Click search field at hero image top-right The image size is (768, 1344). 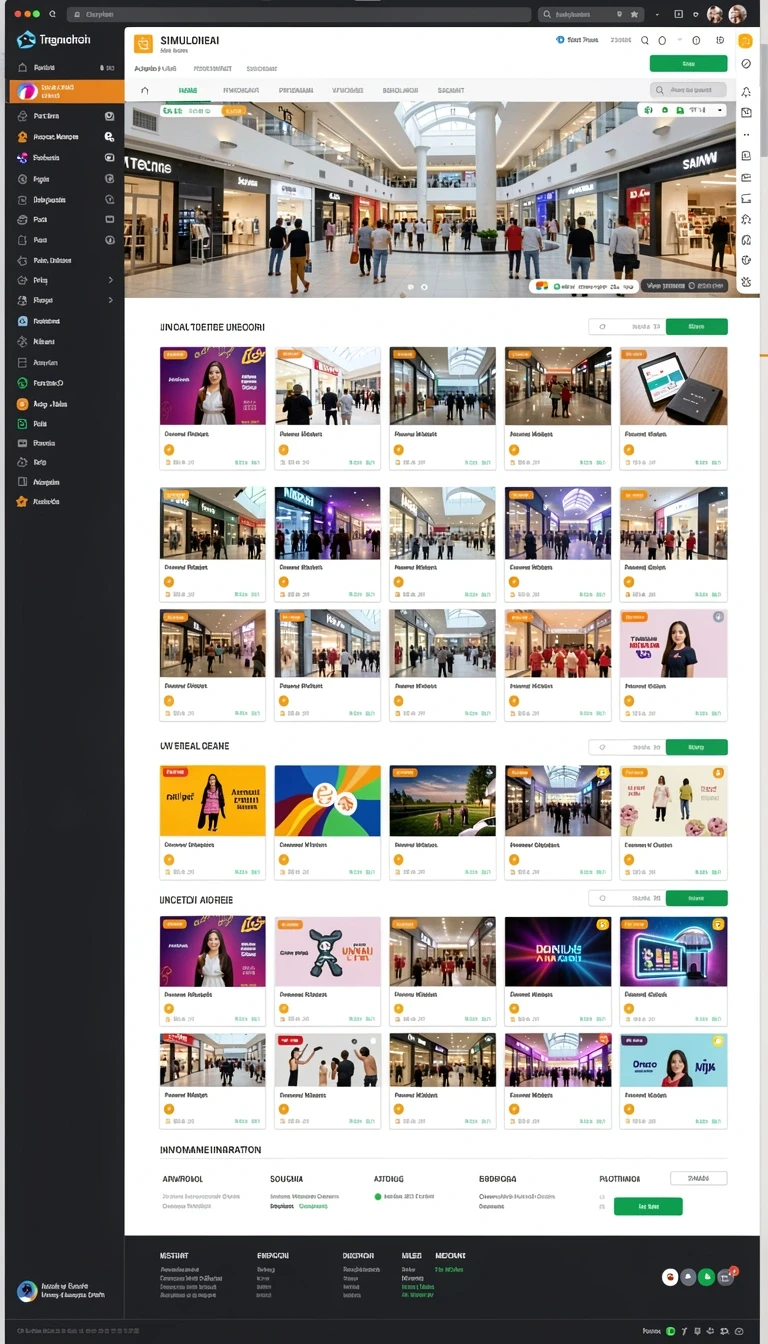coord(690,91)
